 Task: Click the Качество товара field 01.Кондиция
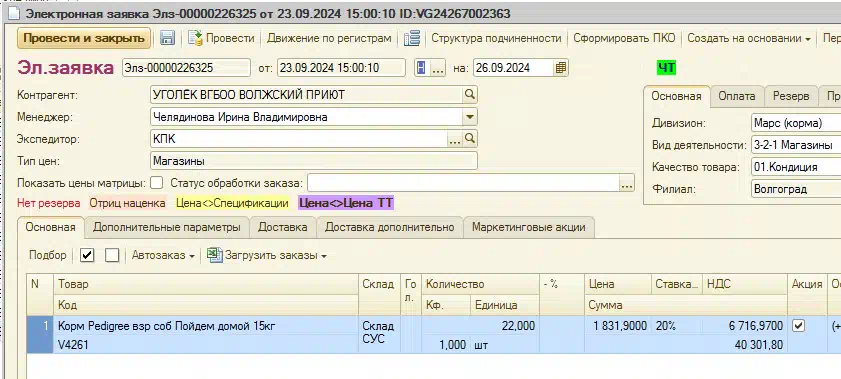[x=796, y=167]
